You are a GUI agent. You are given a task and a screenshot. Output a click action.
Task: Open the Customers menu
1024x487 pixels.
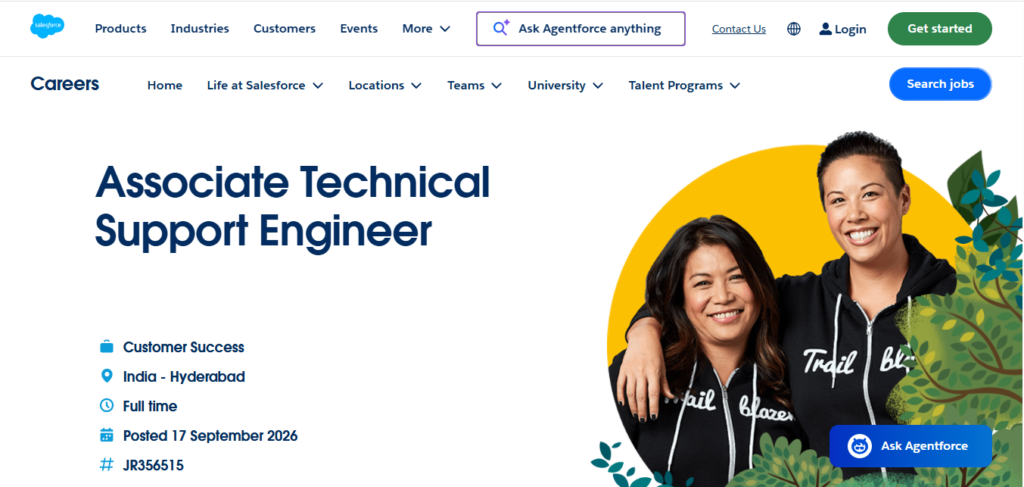(285, 29)
